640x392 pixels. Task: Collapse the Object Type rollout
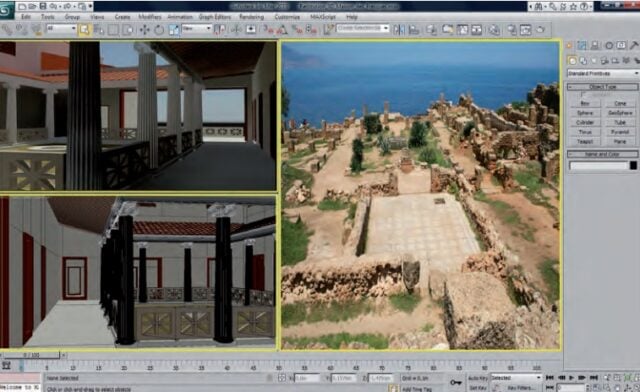(602, 87)
